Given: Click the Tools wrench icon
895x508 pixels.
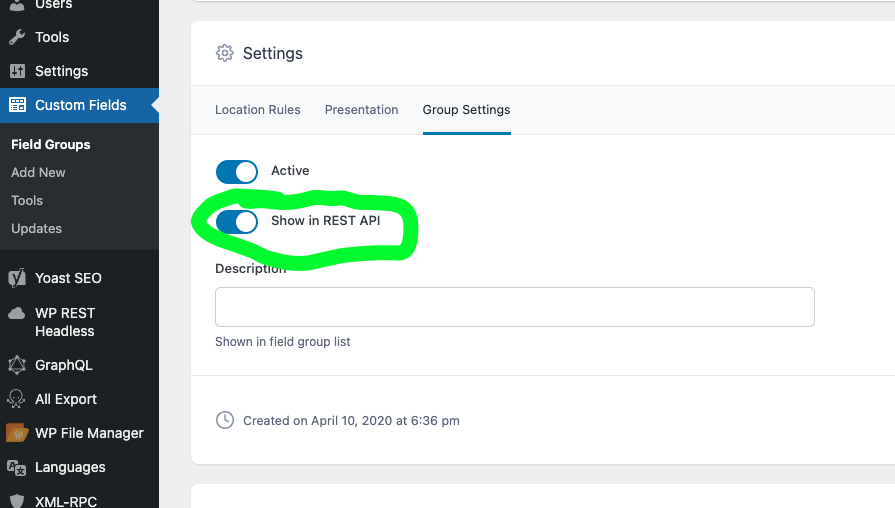Looking at the screenshot, I should (17, 37).
